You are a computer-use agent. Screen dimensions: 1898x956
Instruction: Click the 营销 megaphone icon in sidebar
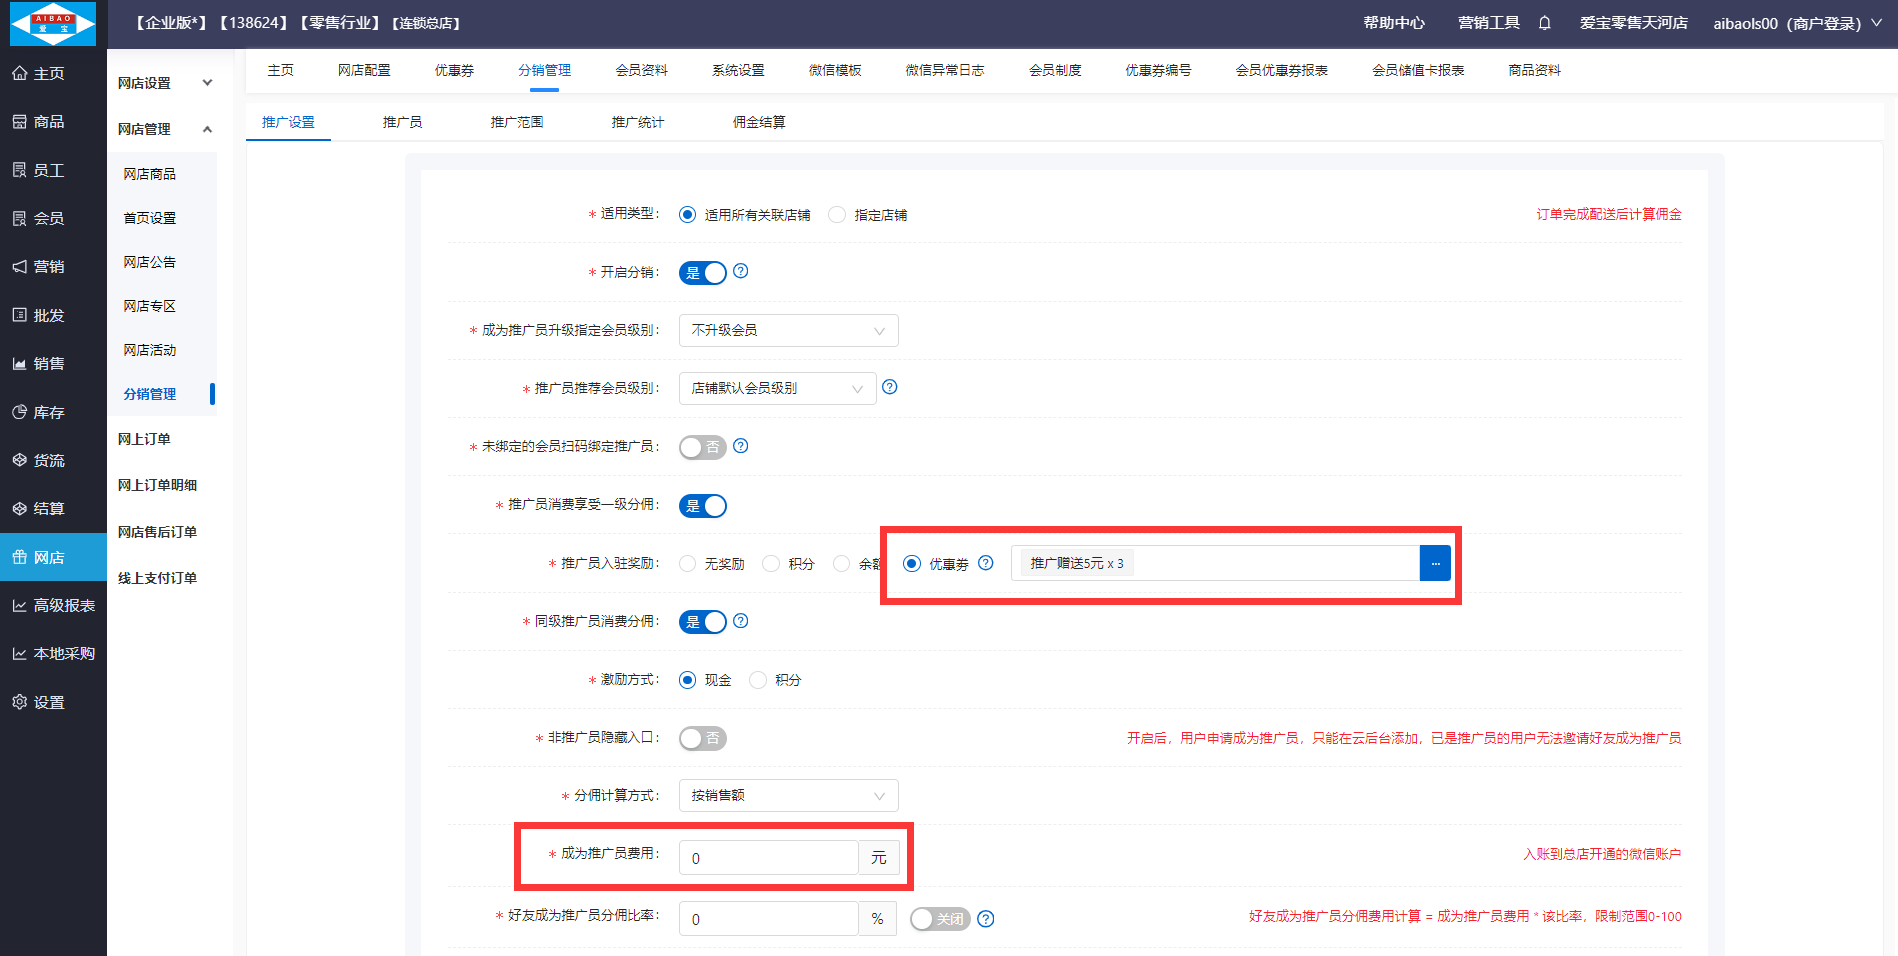point(20,267)
